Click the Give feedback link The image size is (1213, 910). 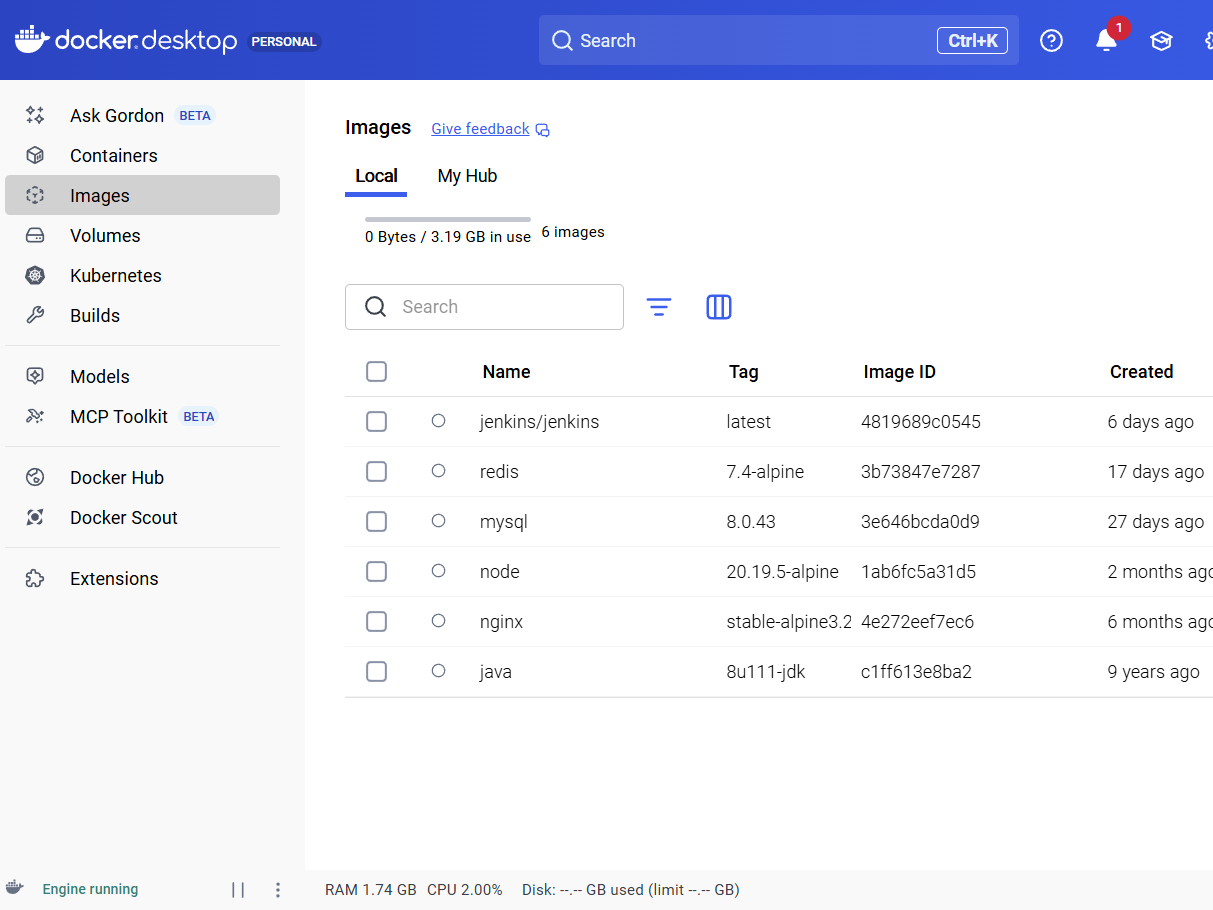(480, 129)
